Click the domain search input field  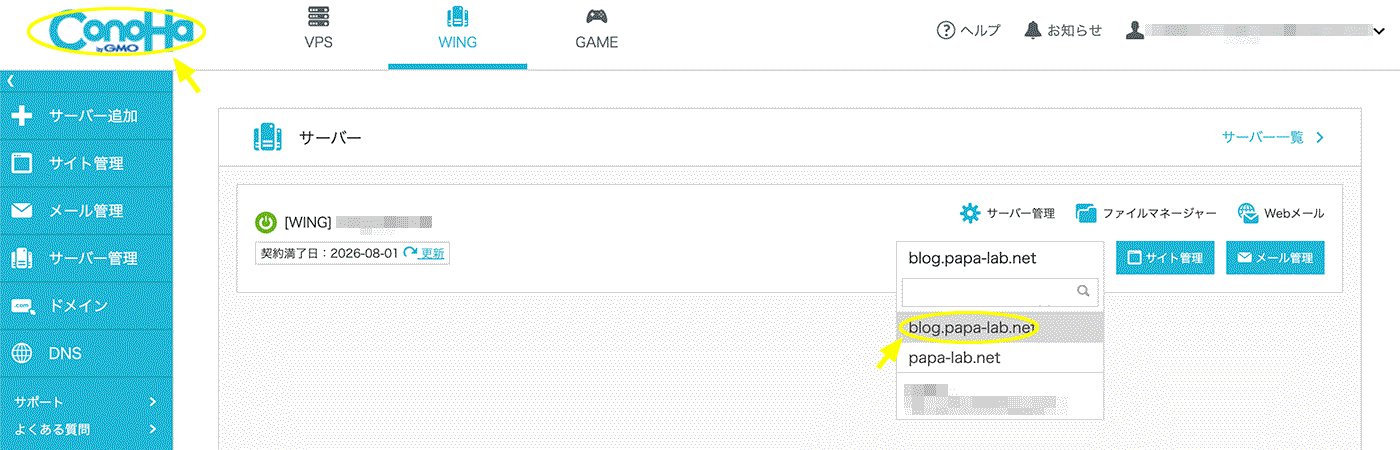click(x=988, y=292)
